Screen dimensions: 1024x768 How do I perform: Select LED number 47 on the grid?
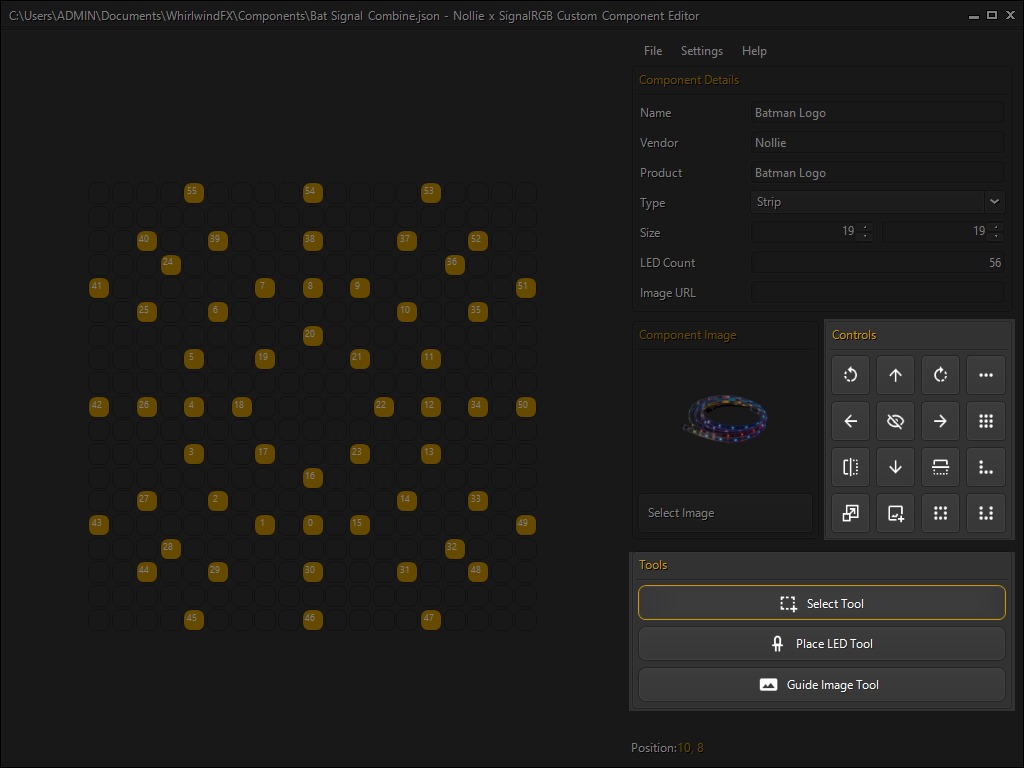[431, 619]
